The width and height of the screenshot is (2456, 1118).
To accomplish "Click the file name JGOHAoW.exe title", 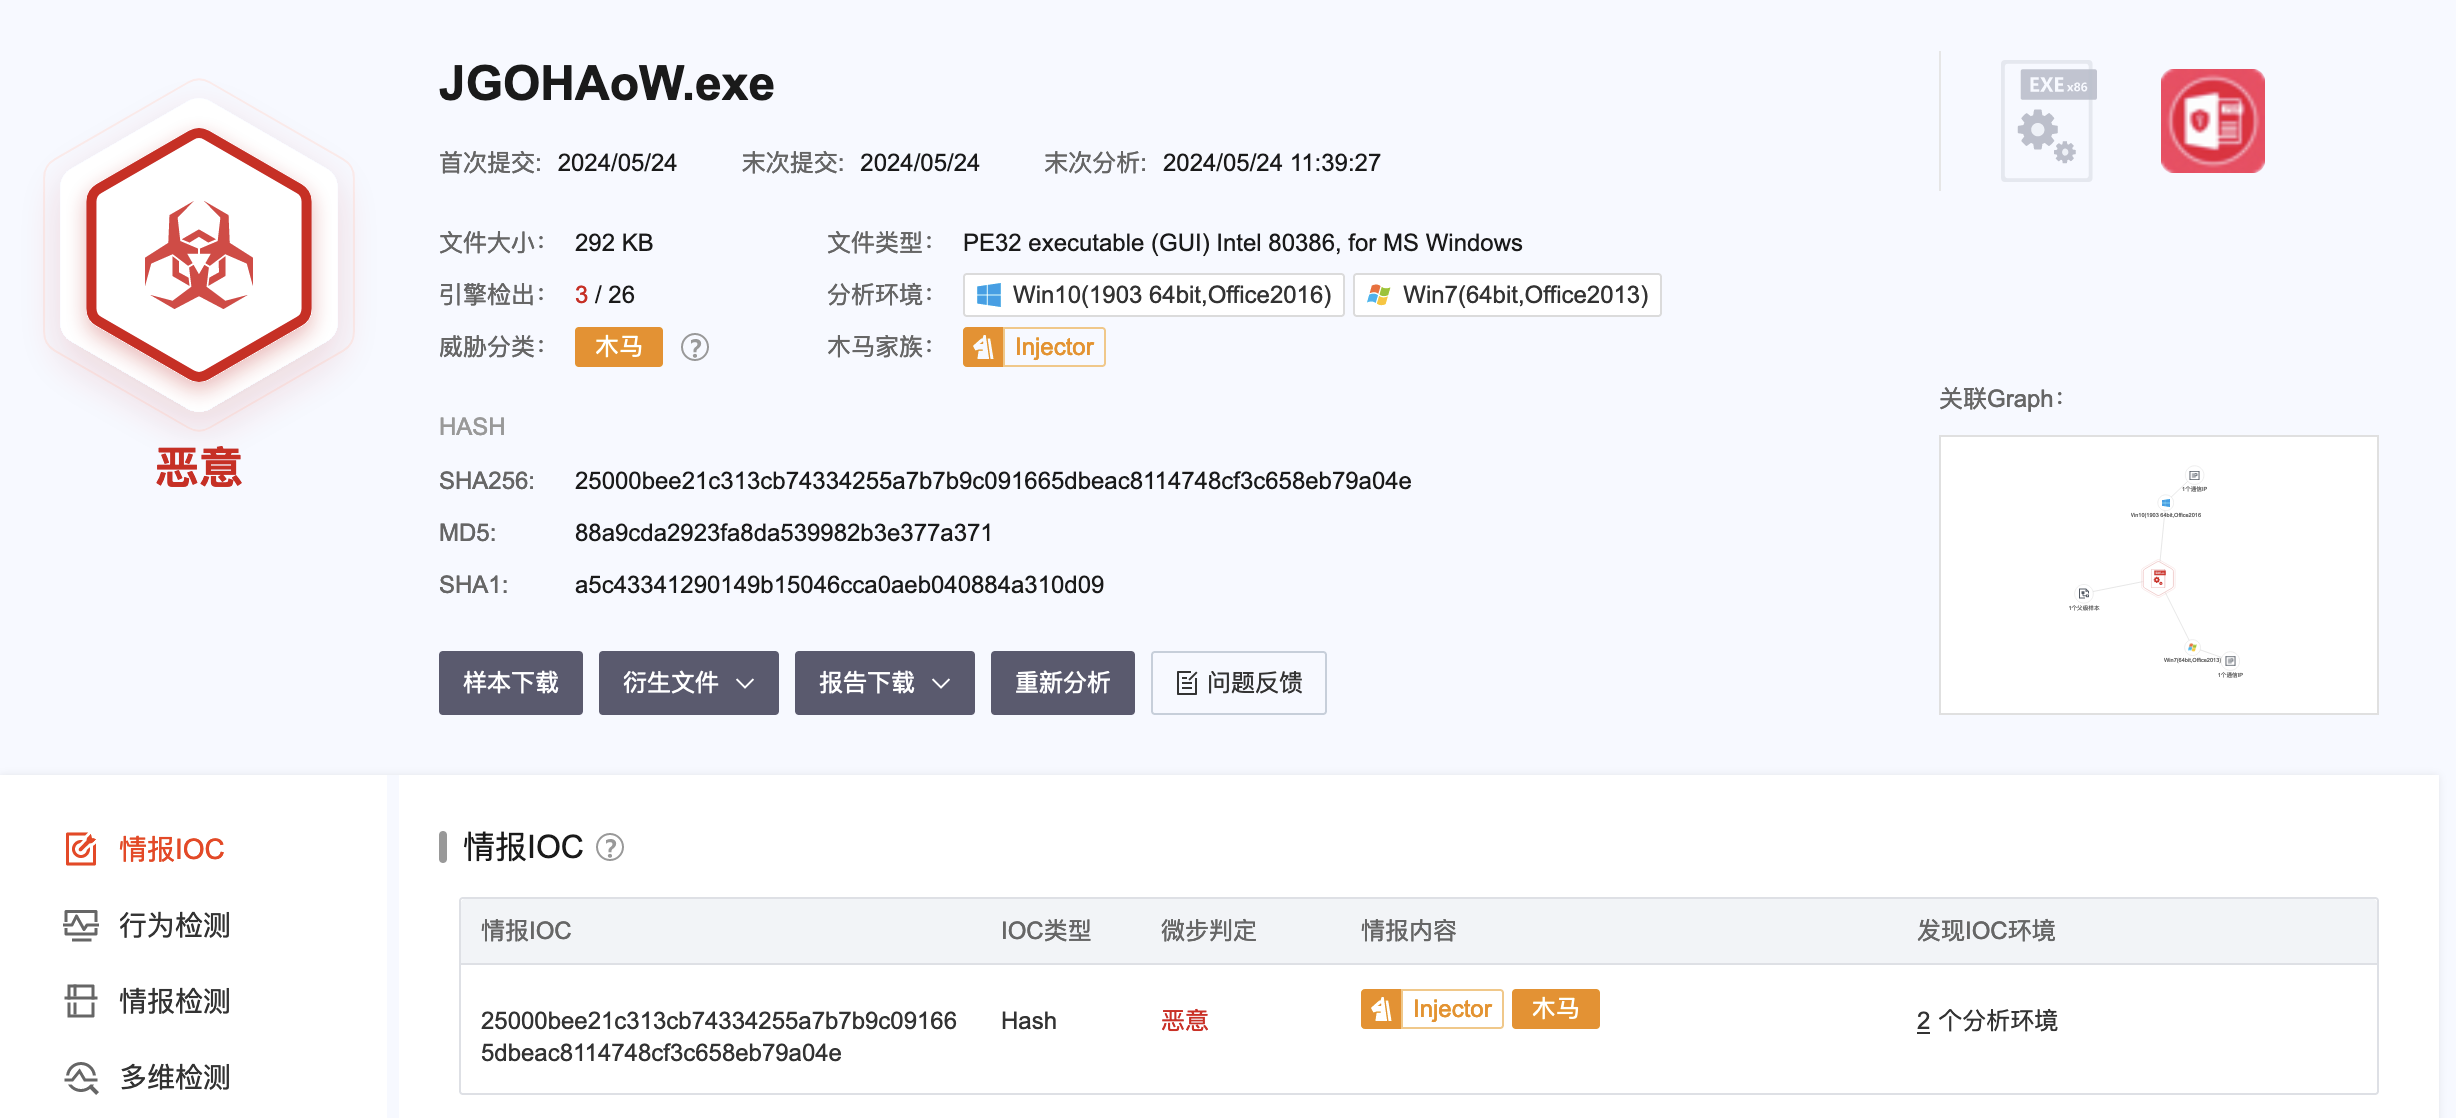I will 606,83.
